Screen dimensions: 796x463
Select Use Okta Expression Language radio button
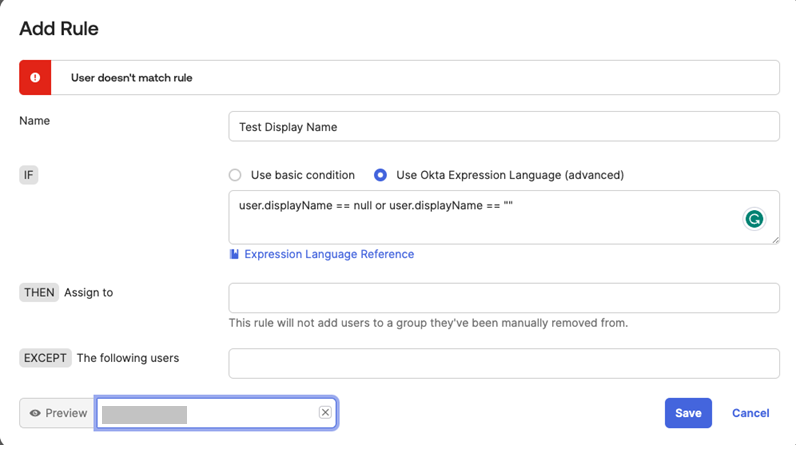click(380, 175)
